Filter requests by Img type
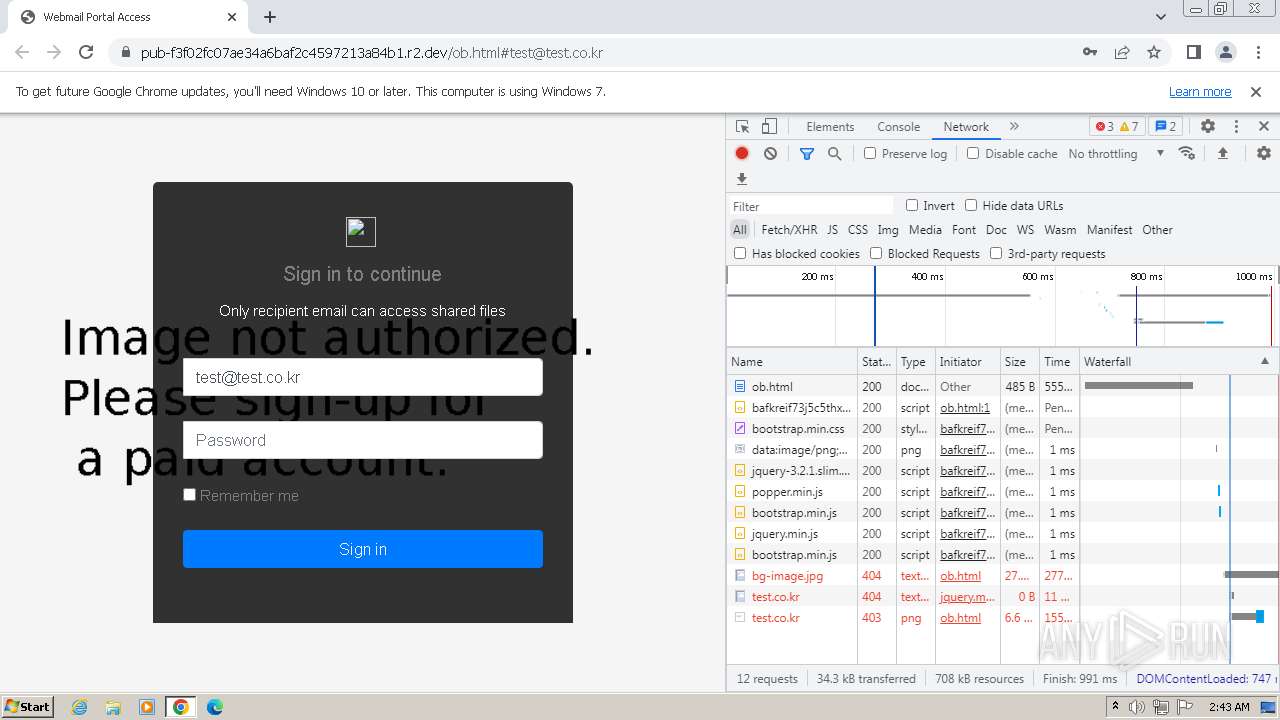1280x720 pixels. (888, 229)
